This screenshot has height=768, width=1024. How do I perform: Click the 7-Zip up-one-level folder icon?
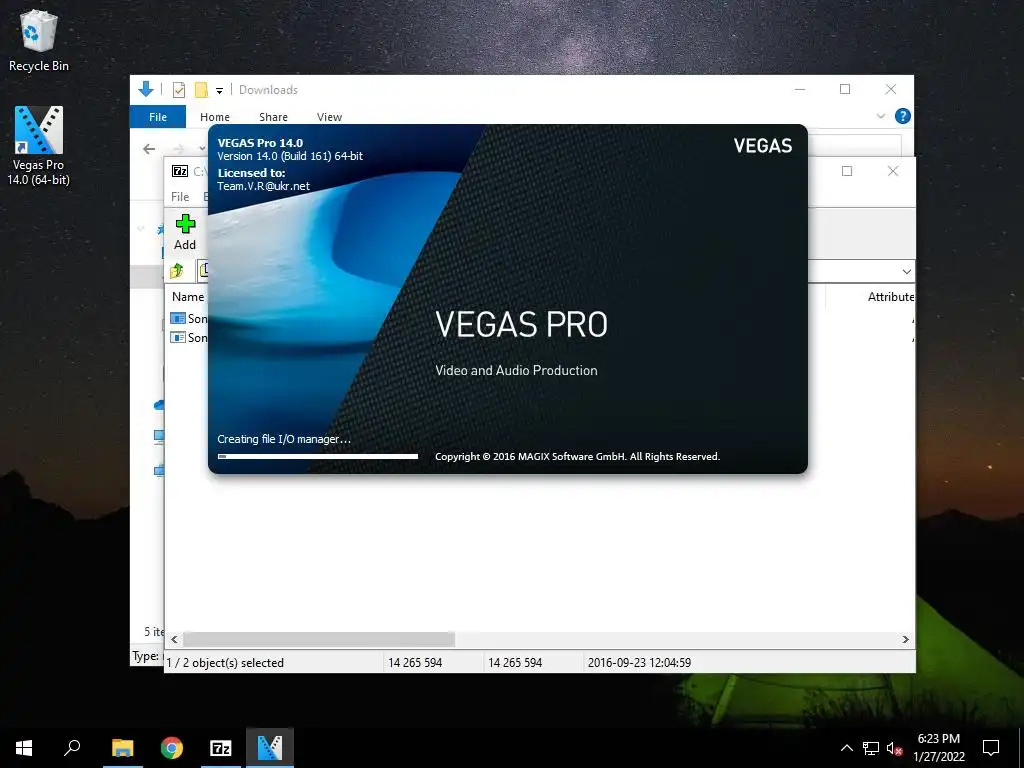point(177,270)
